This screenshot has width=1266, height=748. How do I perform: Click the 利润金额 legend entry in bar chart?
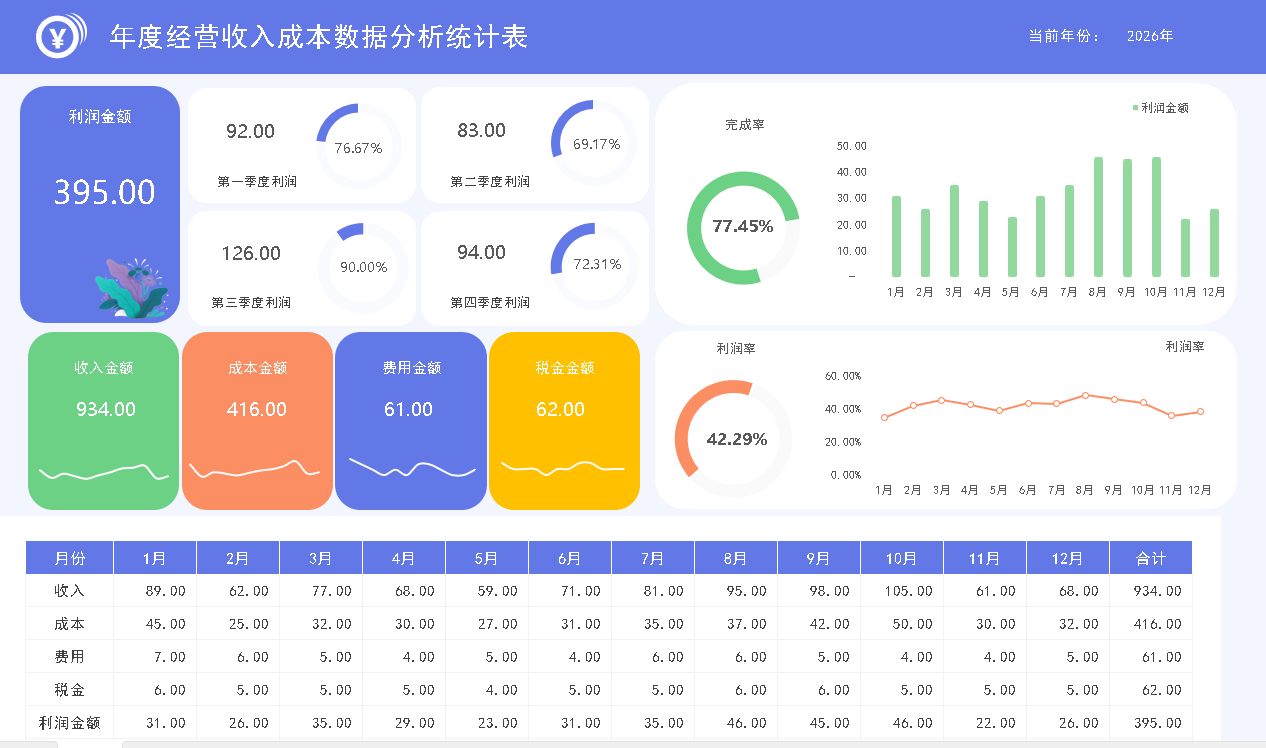click(1160, 108)
